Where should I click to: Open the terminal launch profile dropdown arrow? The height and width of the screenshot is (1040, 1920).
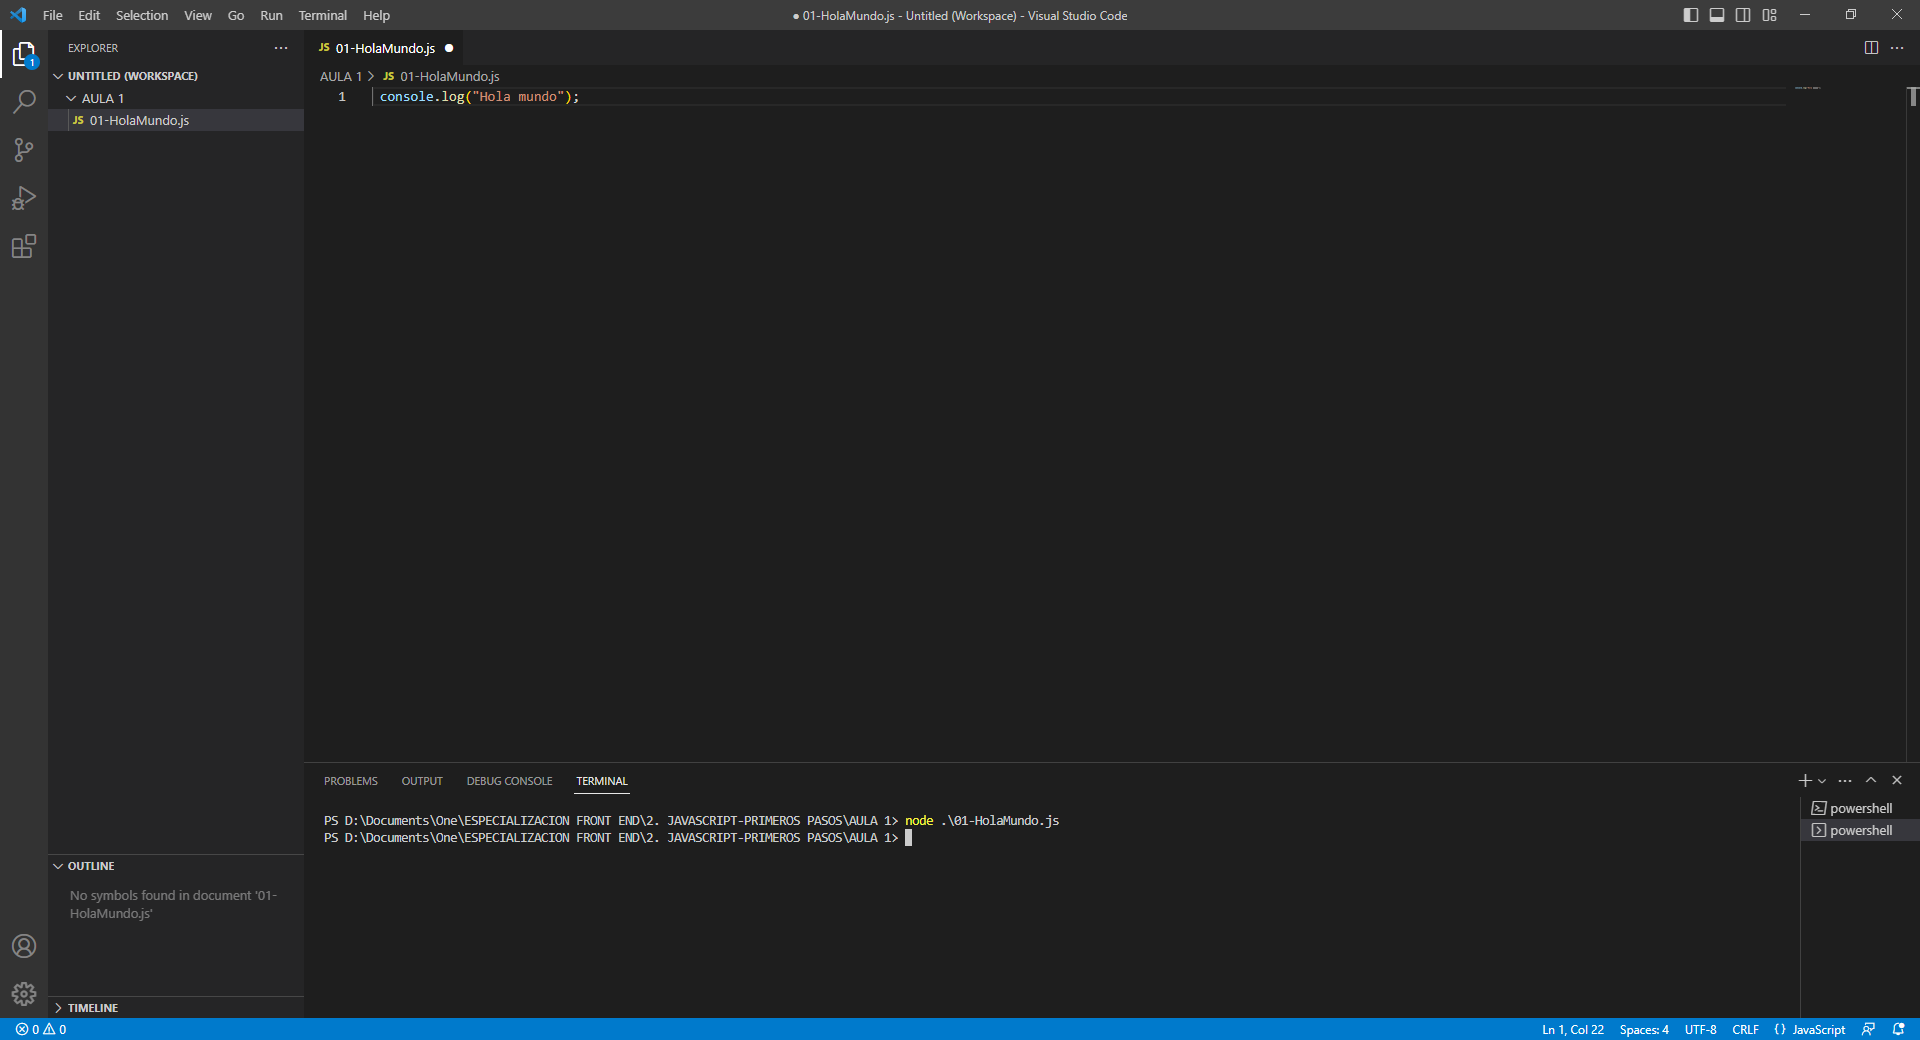click(x=1822, y=781)
